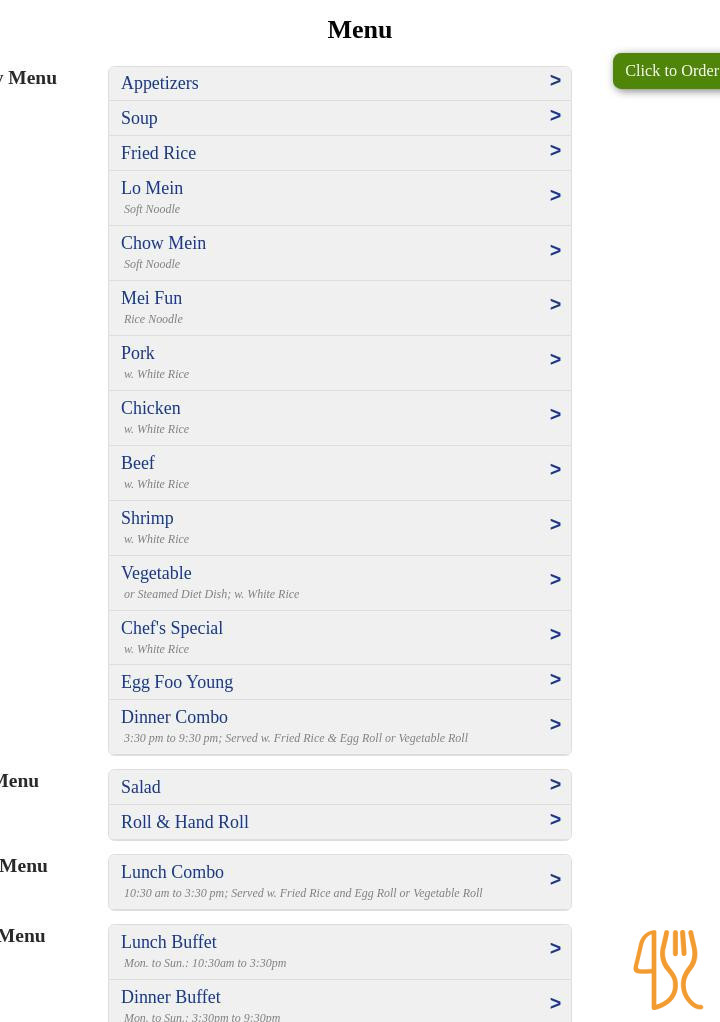The height and width of the screenshot is (1022, 720).
Task: Open the Chow Mein soft noodle section
Action: 339,254
